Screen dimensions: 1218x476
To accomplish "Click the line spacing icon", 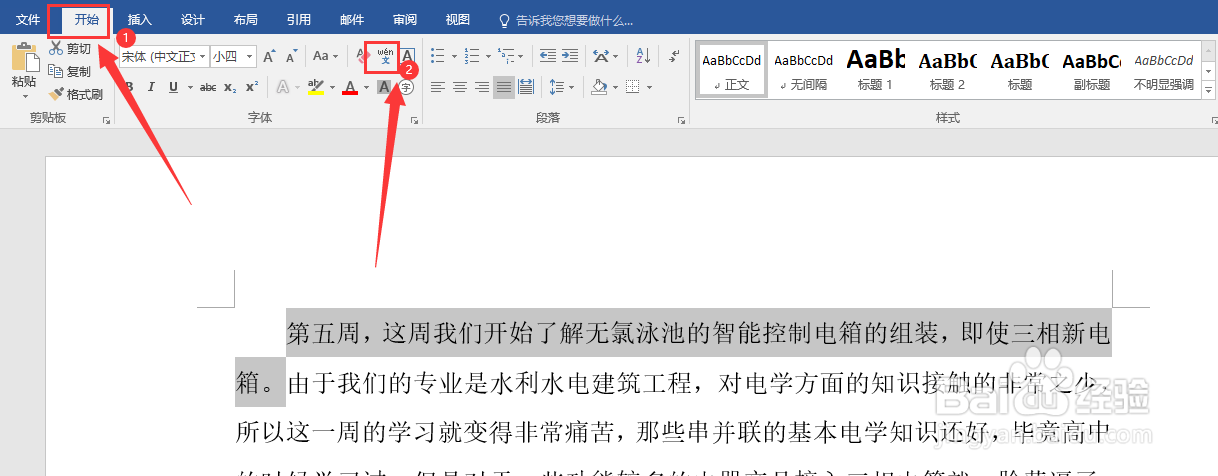I will [x=556, y=87].
